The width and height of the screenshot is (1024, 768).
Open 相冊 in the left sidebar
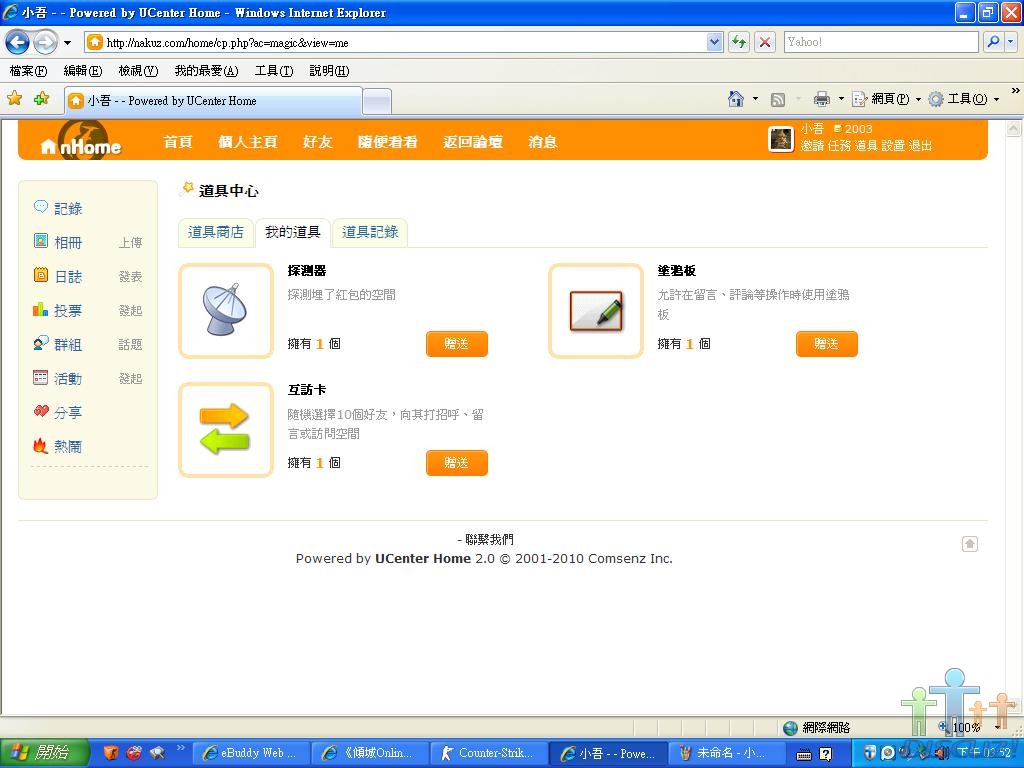pyautogui.click(x=68, y=243)
